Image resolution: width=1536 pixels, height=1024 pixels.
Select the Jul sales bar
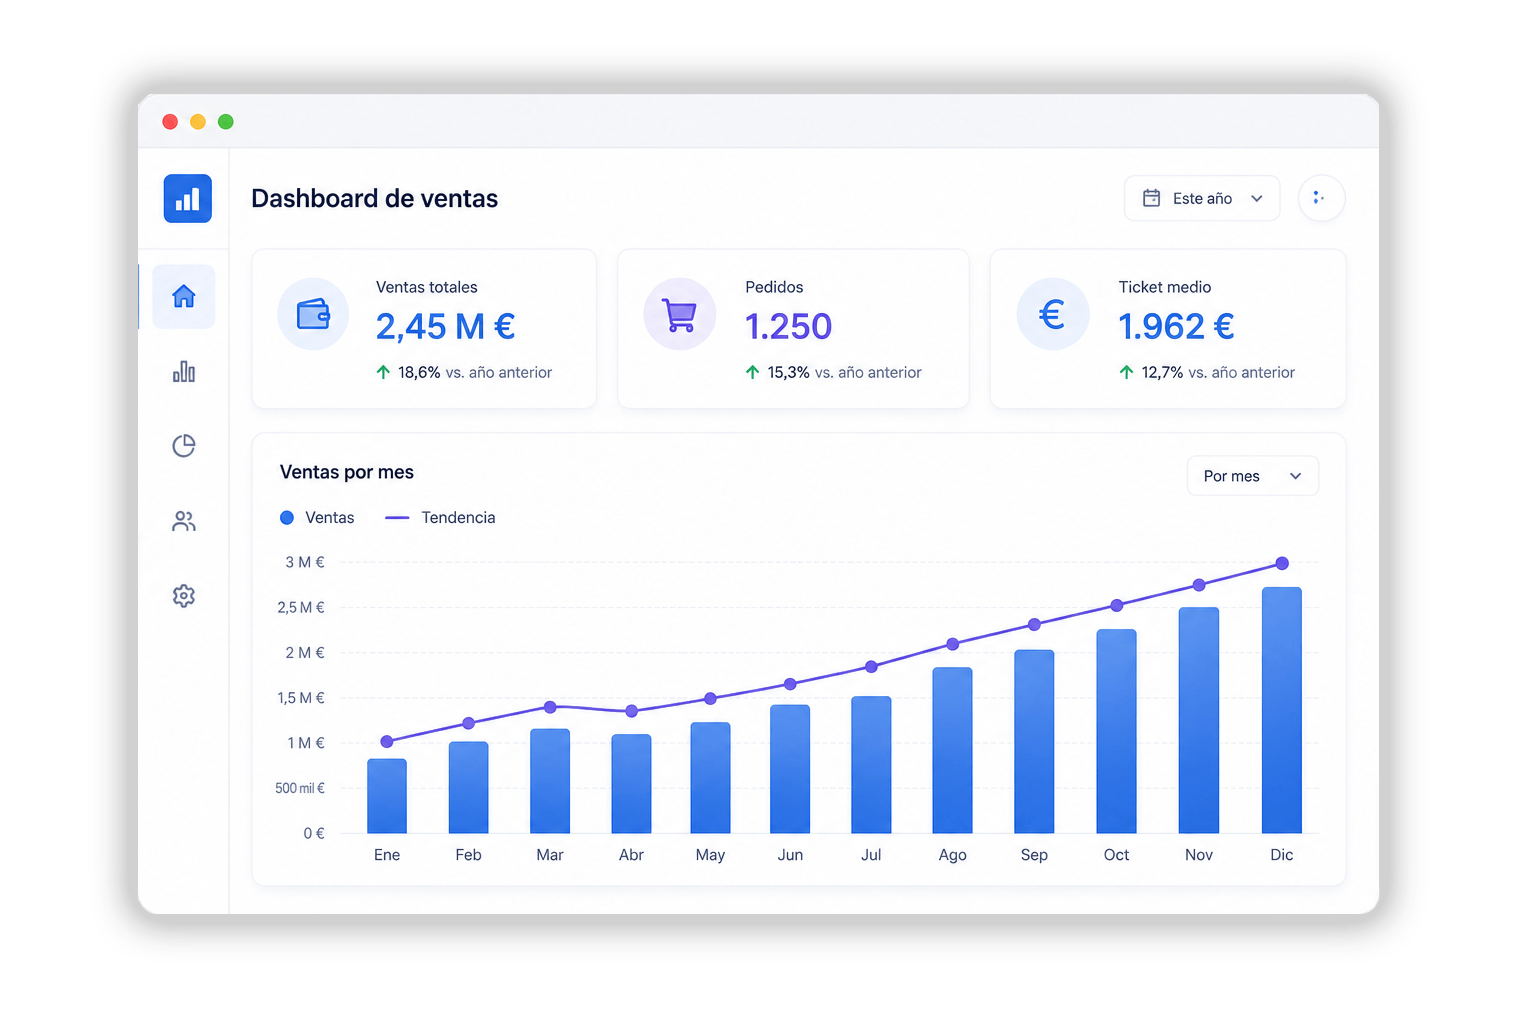tap(871, 765)
